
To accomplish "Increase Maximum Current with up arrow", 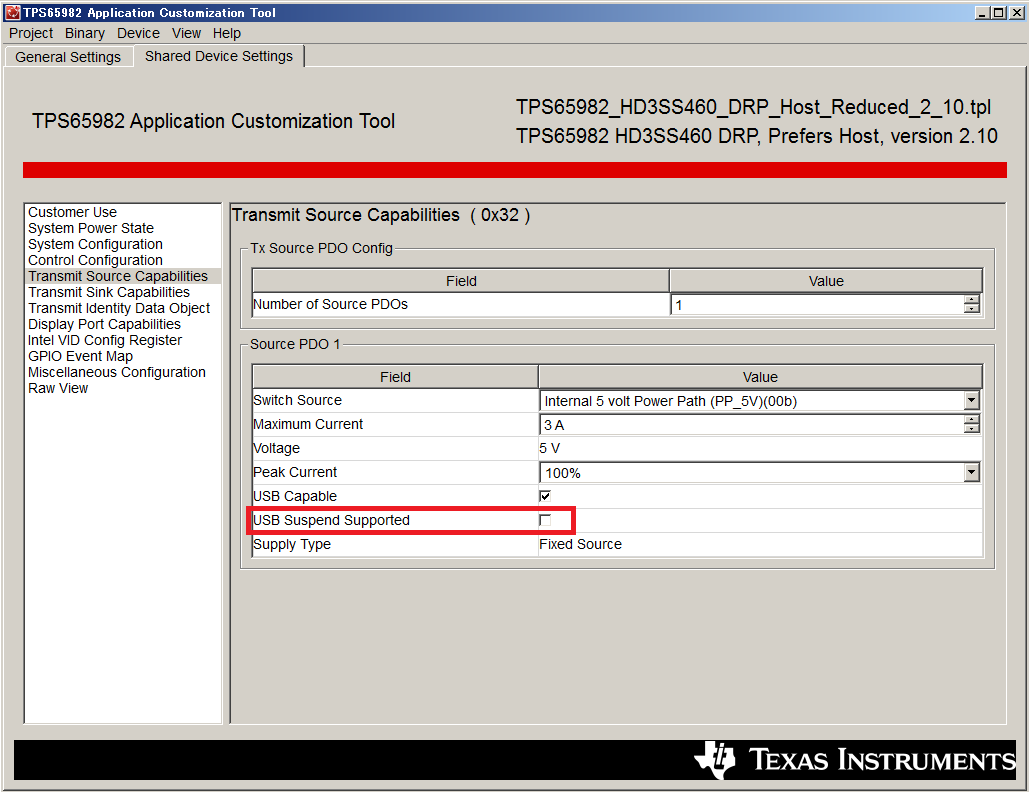I will click(972, 420).
